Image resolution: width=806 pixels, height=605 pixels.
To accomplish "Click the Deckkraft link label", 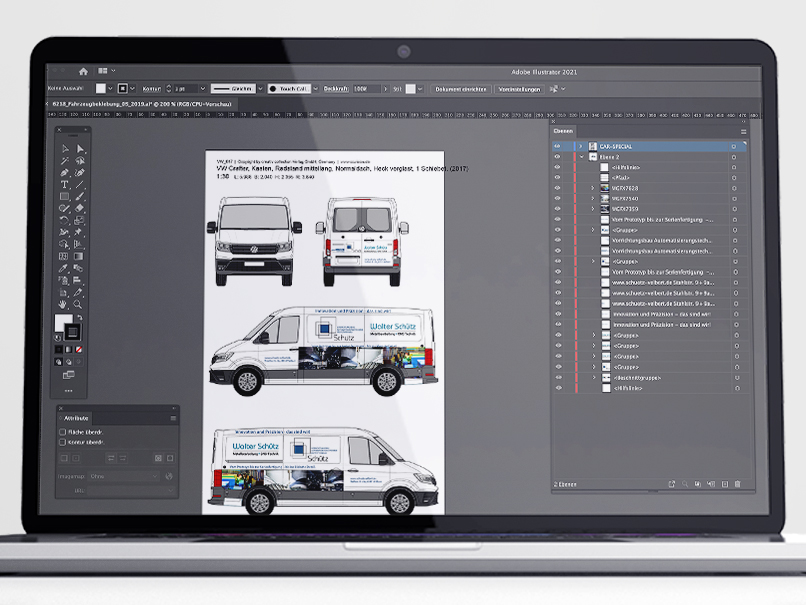I will [x=336, y=88].
